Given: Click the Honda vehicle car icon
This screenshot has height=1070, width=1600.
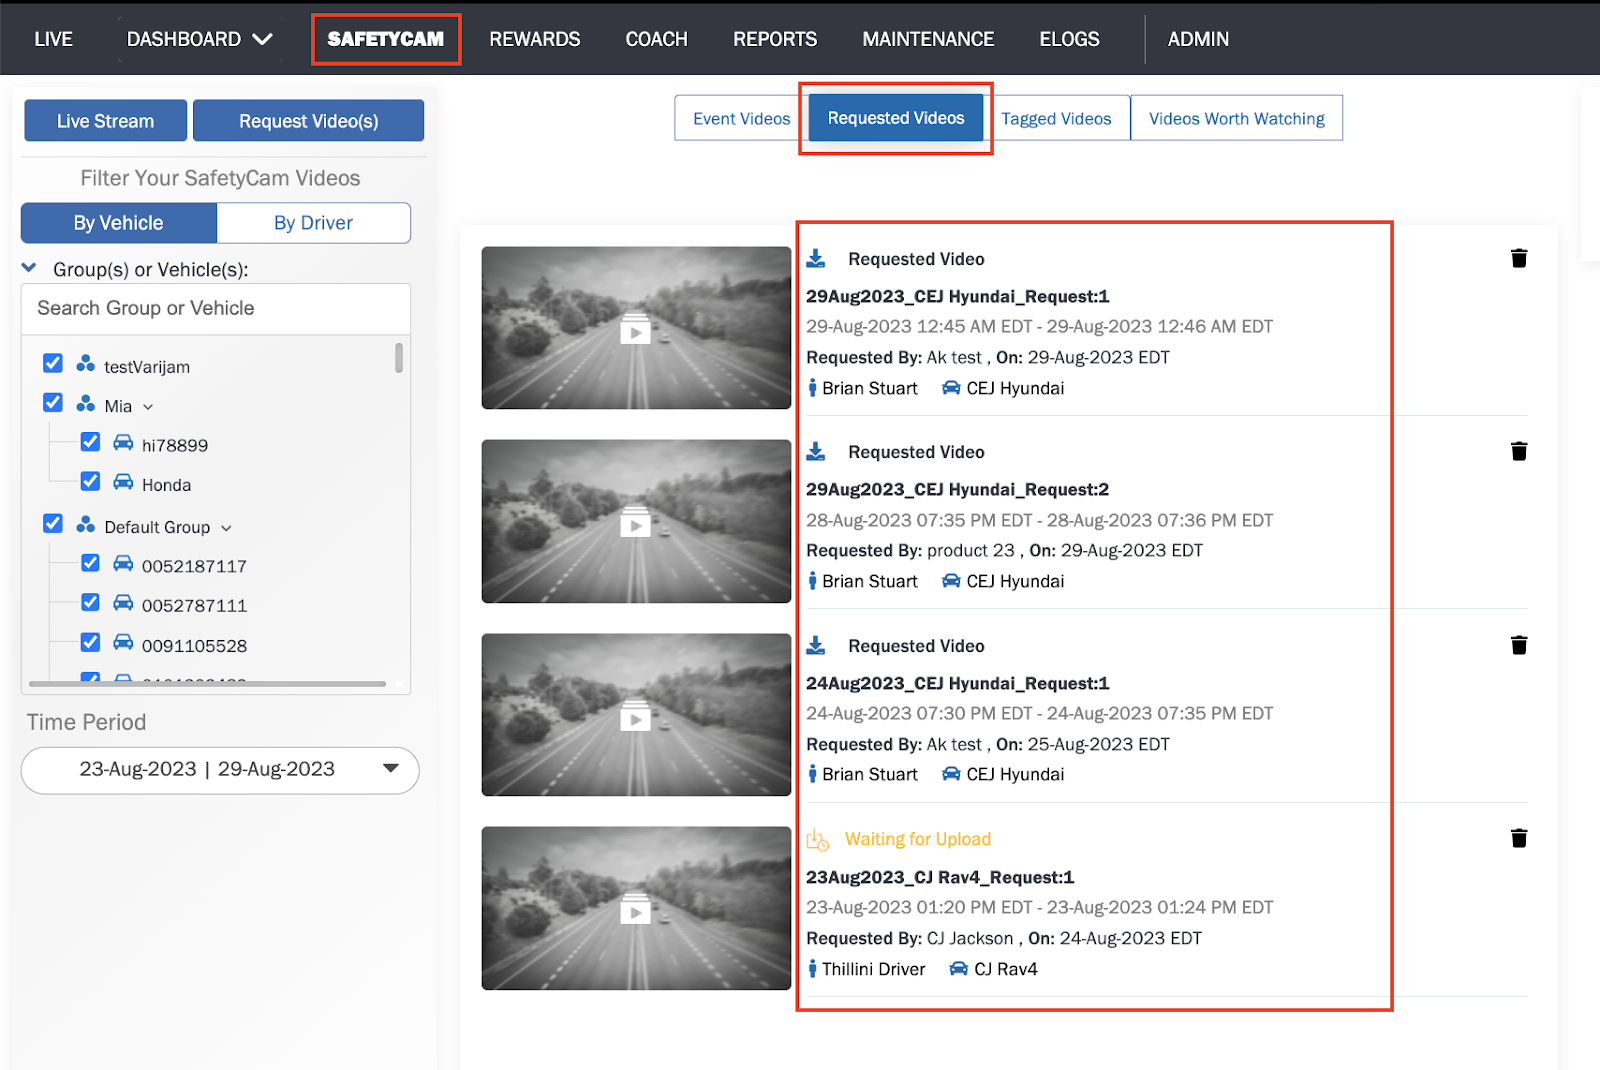Looking at the screenshot, I should click(123, 483).
